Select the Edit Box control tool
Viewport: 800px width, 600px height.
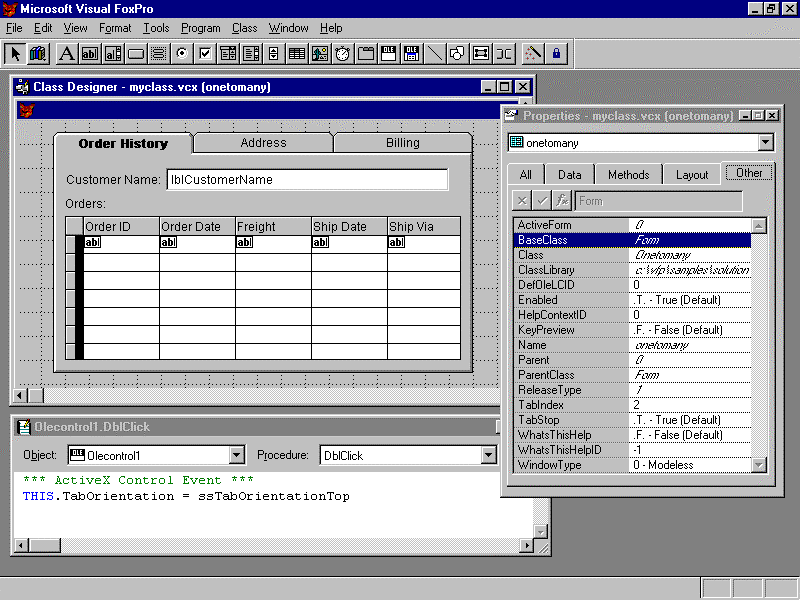coord(113,54)
